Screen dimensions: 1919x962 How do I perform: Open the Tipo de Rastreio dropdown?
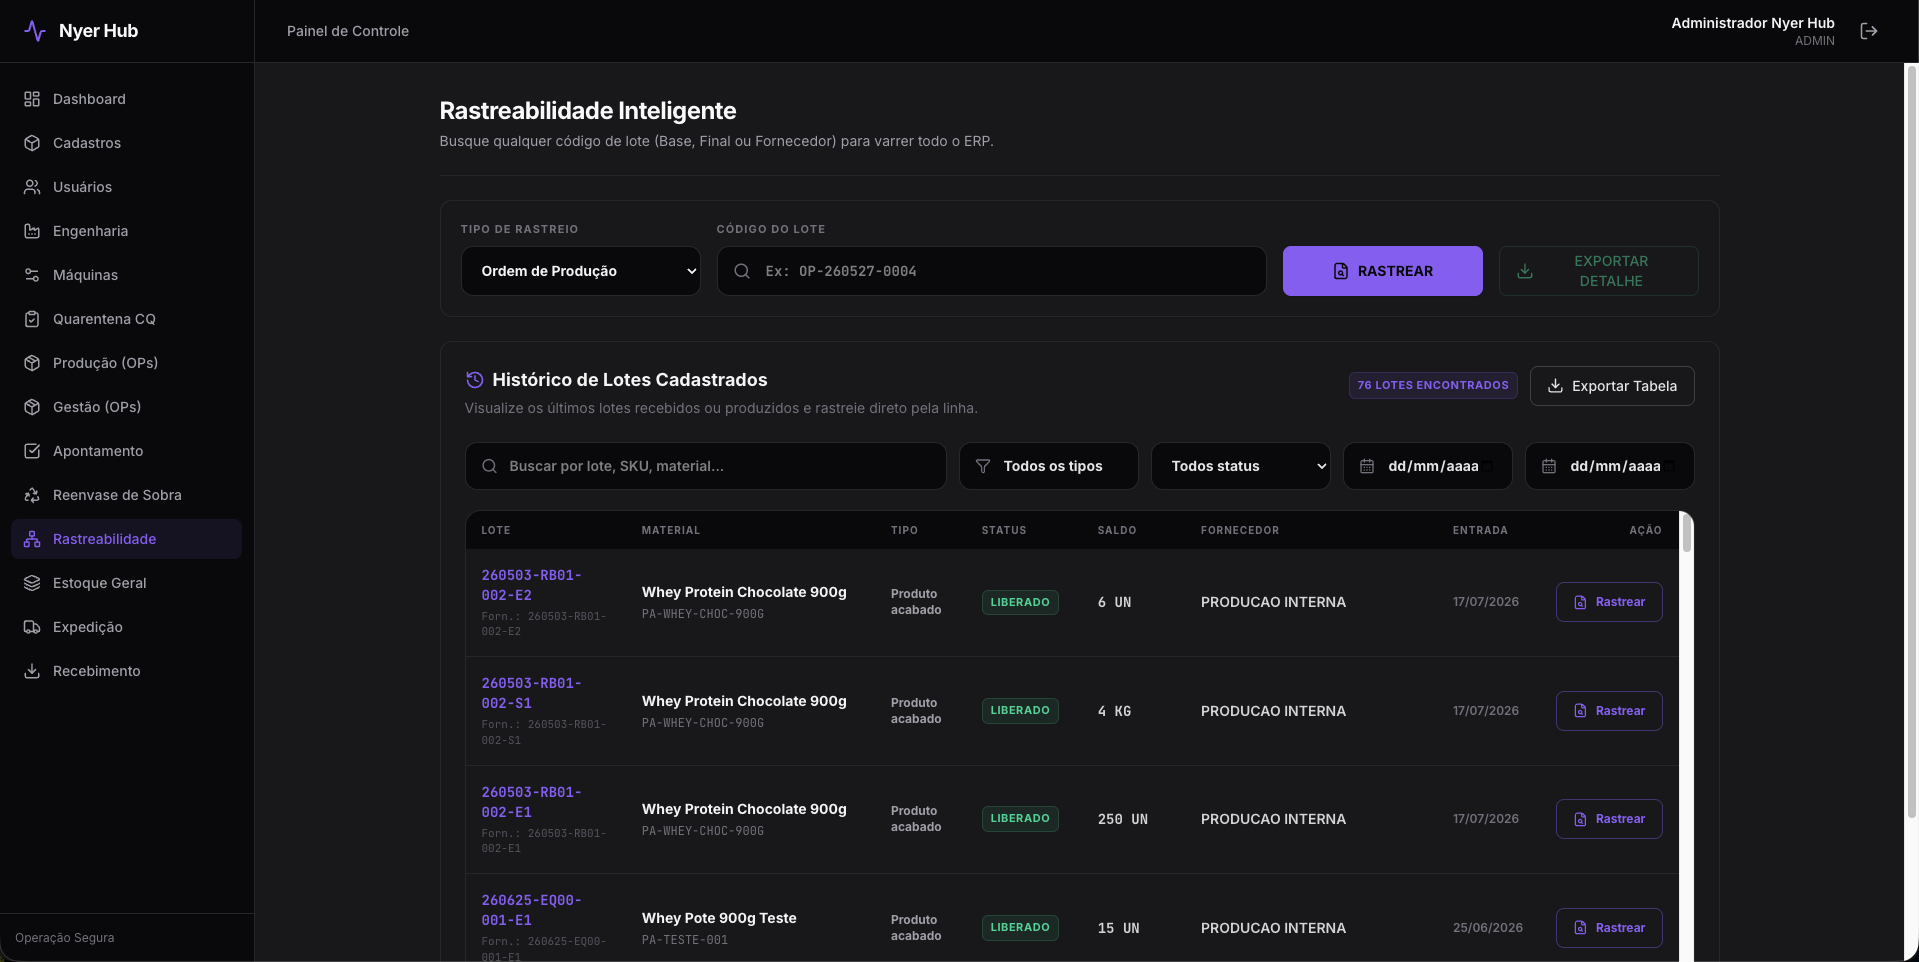[x=581, y=271]
